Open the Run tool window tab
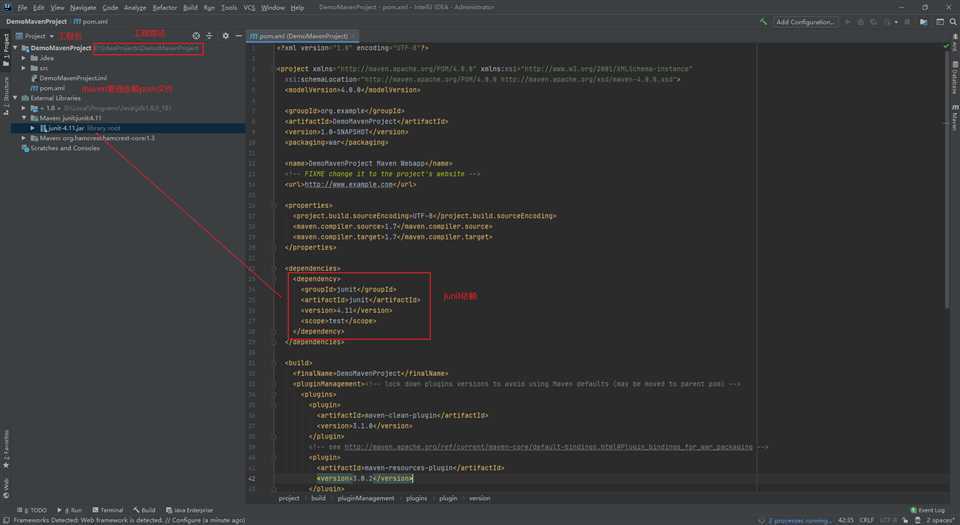960x525 pixels. (70, 510)
